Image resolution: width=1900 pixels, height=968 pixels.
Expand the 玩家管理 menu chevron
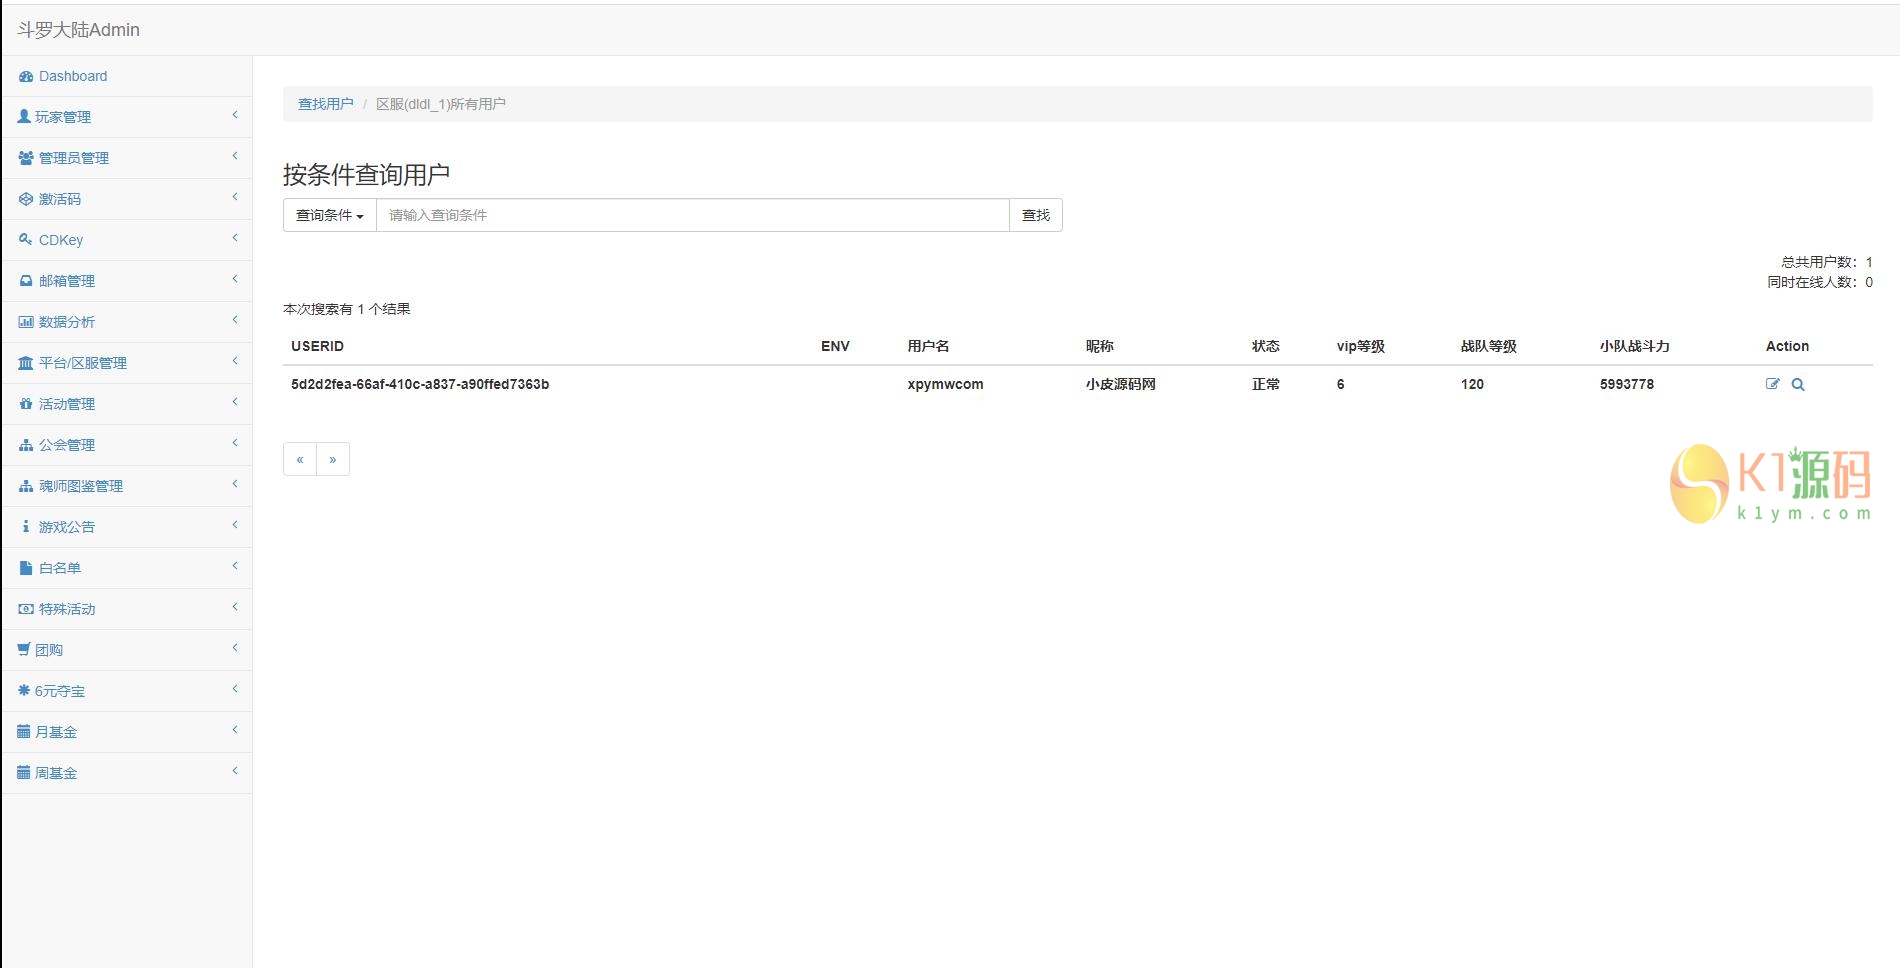pos(235,115)
